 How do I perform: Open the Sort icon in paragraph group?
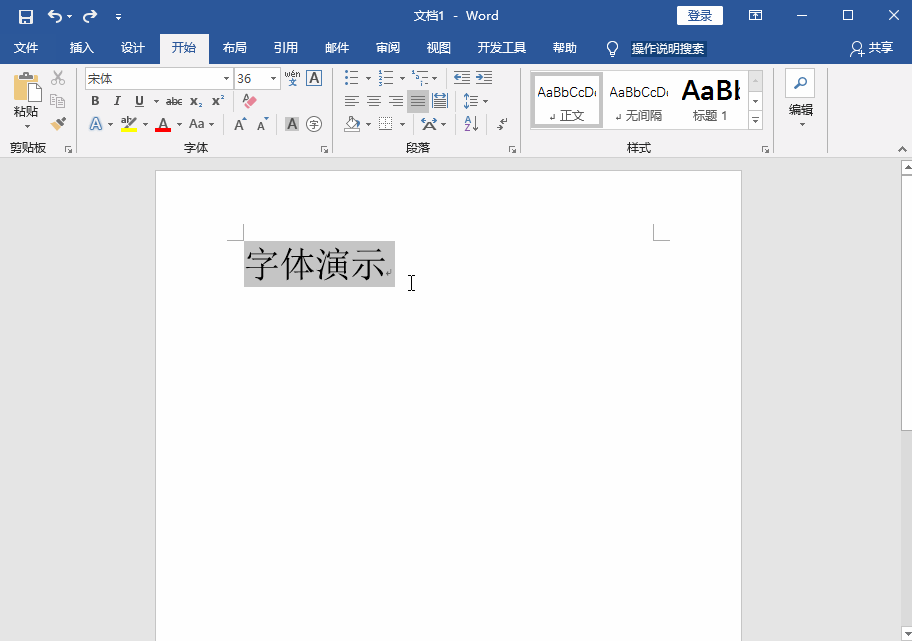470,124
